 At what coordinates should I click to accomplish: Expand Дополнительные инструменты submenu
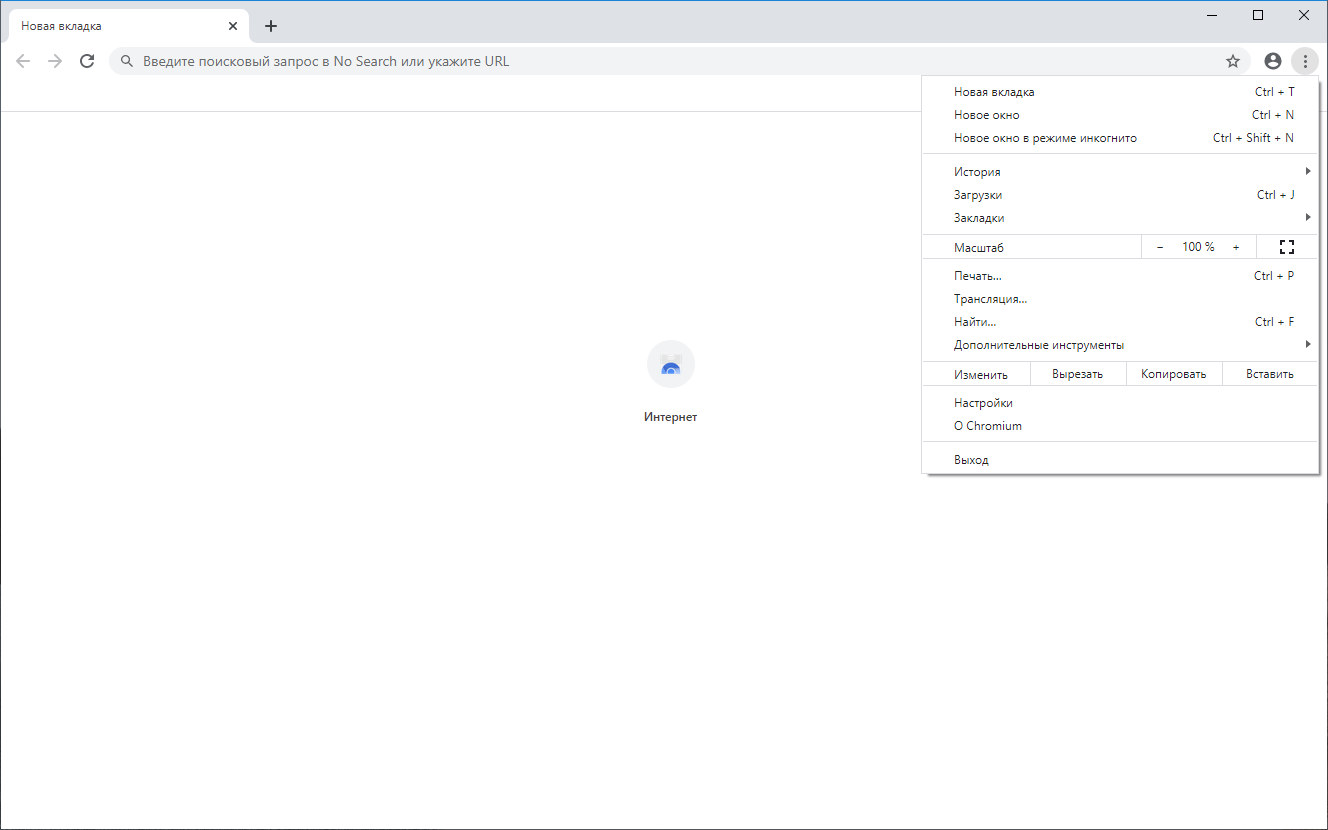click(1120, 345)
